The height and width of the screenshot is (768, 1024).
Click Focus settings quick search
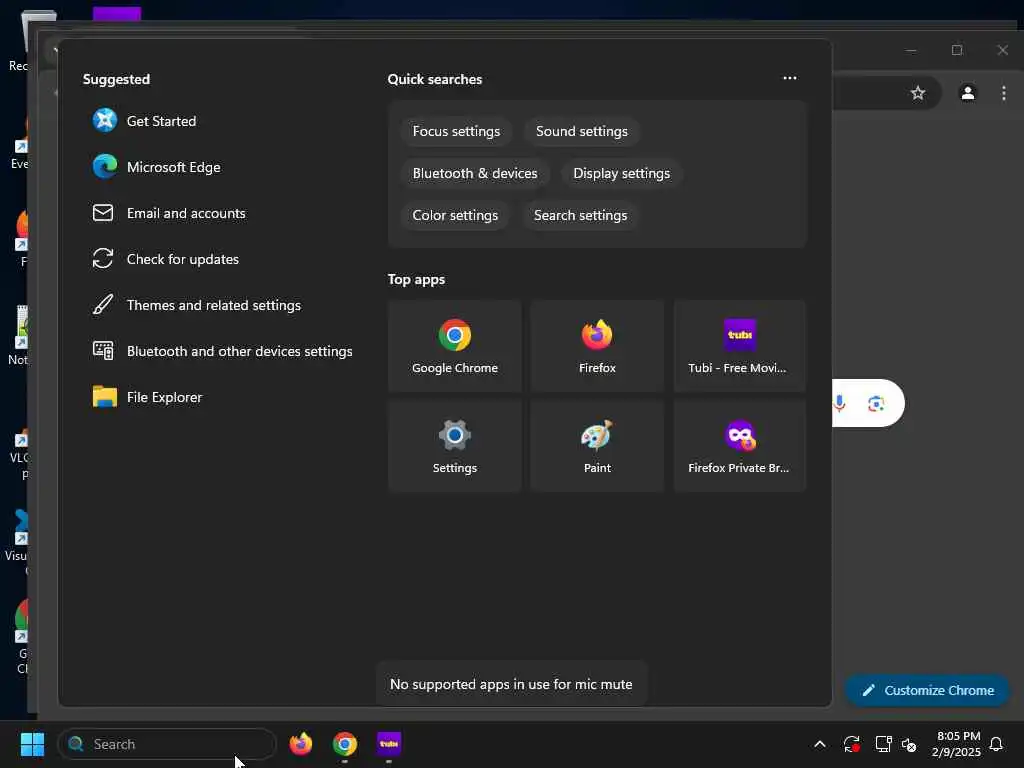(x=456, y=131)
